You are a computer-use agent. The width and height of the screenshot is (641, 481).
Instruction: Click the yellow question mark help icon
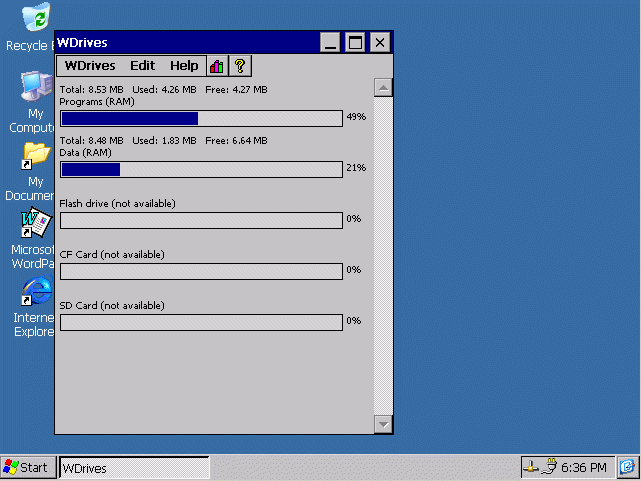coord(240,66)
